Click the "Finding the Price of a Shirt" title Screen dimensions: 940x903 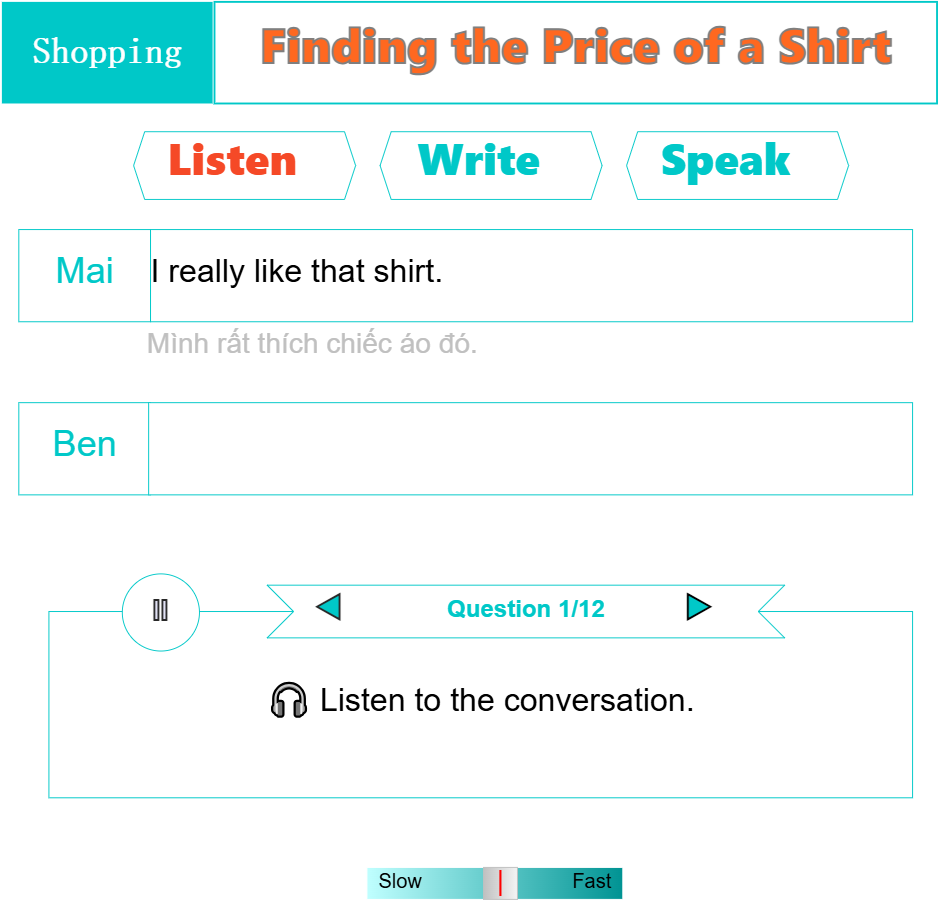tap(576, 49)
